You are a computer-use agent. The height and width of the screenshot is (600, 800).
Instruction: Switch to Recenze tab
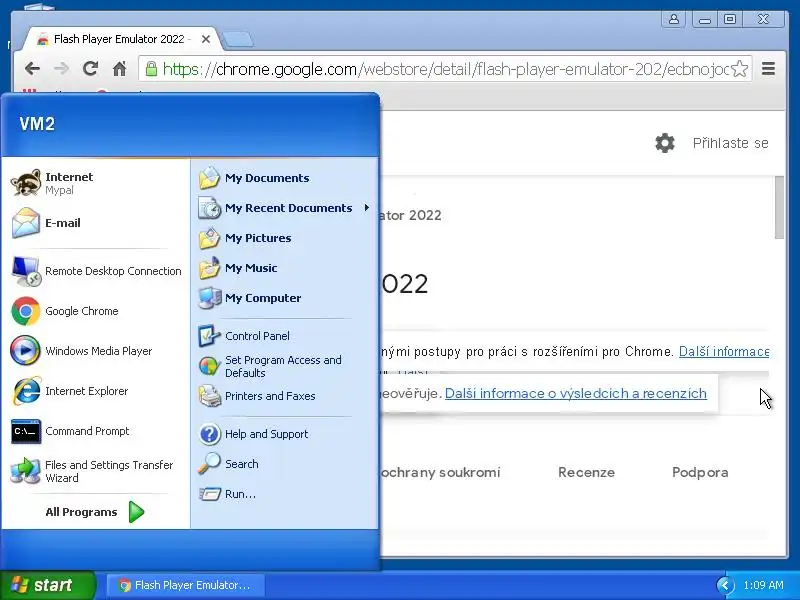tap(586, 472)
